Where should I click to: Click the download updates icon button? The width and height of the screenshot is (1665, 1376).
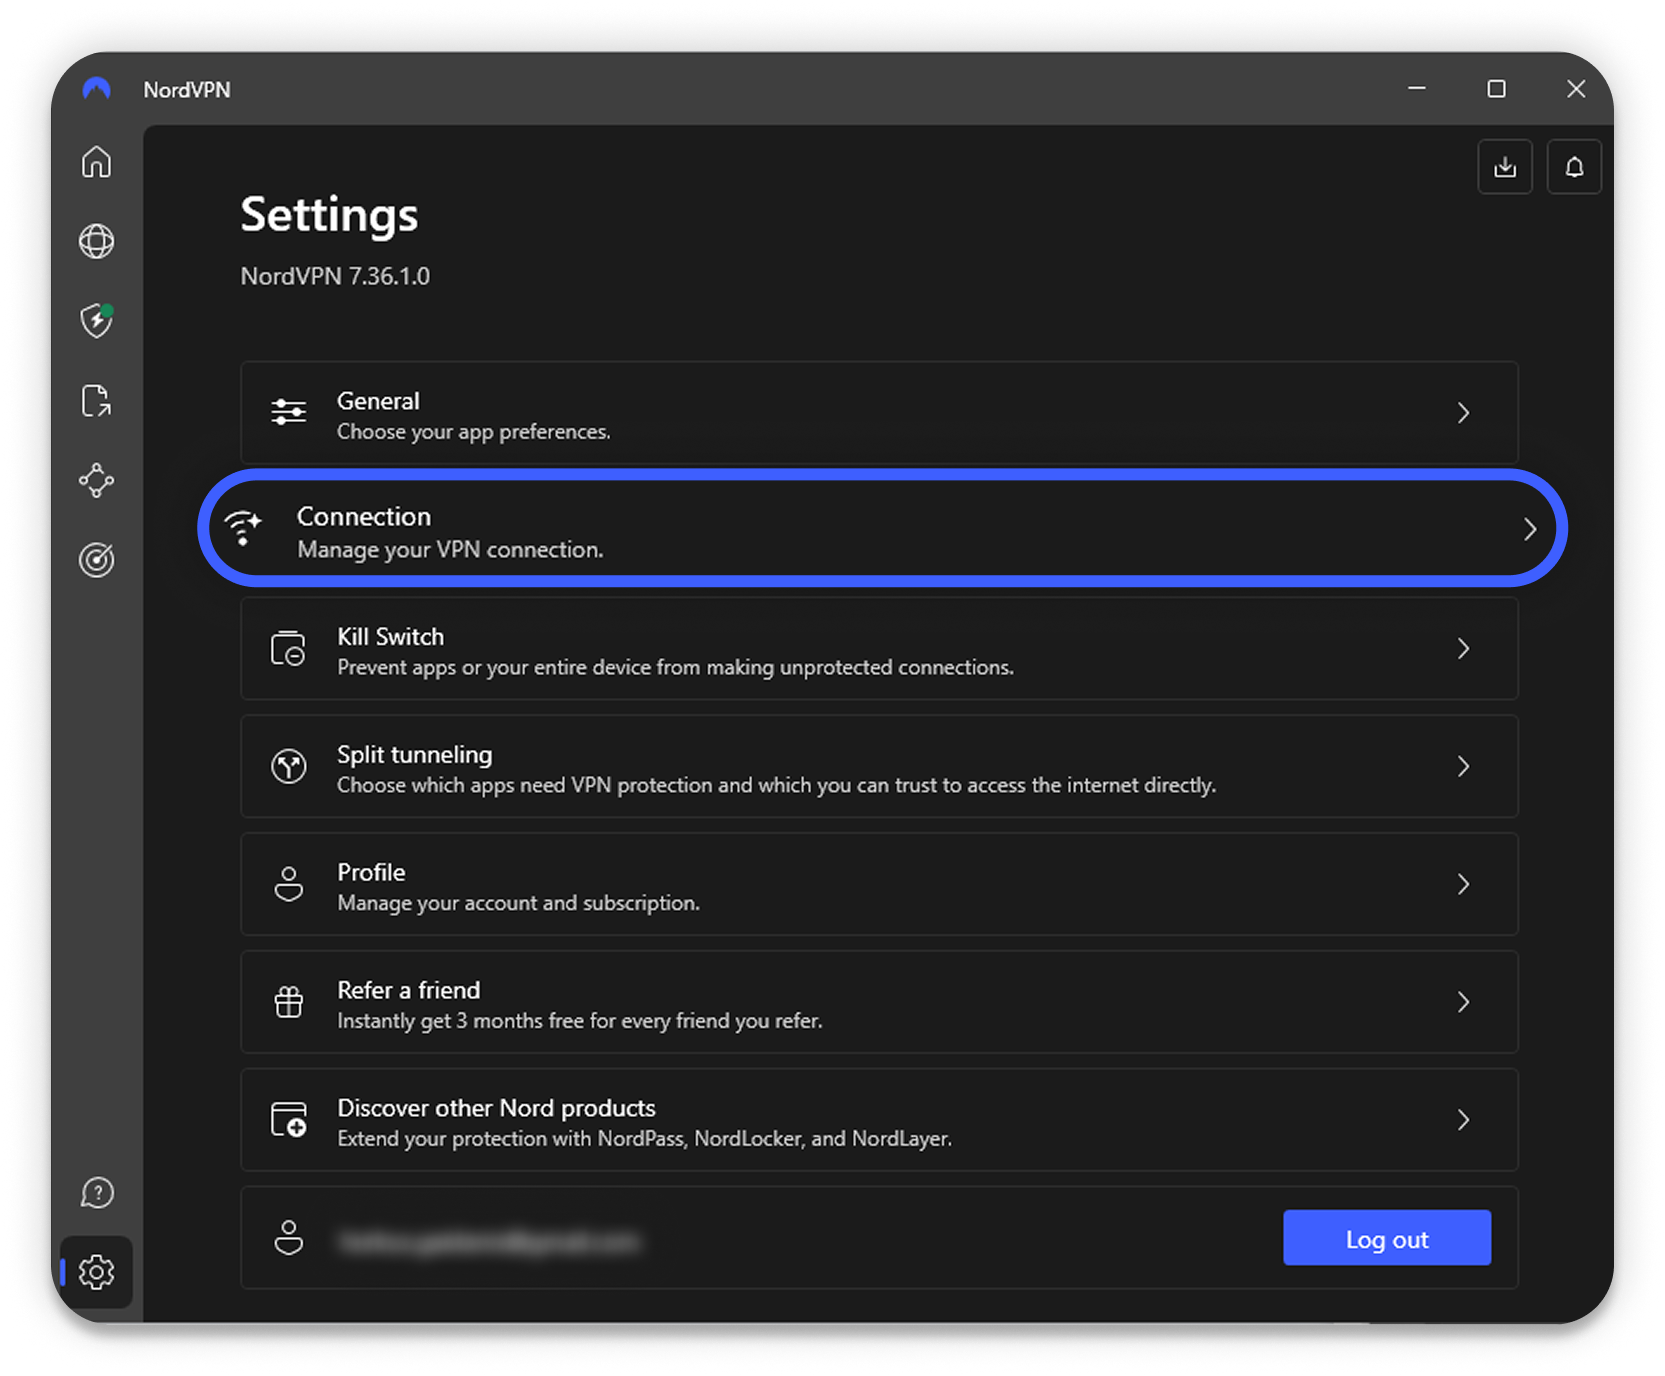pyautogui.click(x=1505, y=167)
